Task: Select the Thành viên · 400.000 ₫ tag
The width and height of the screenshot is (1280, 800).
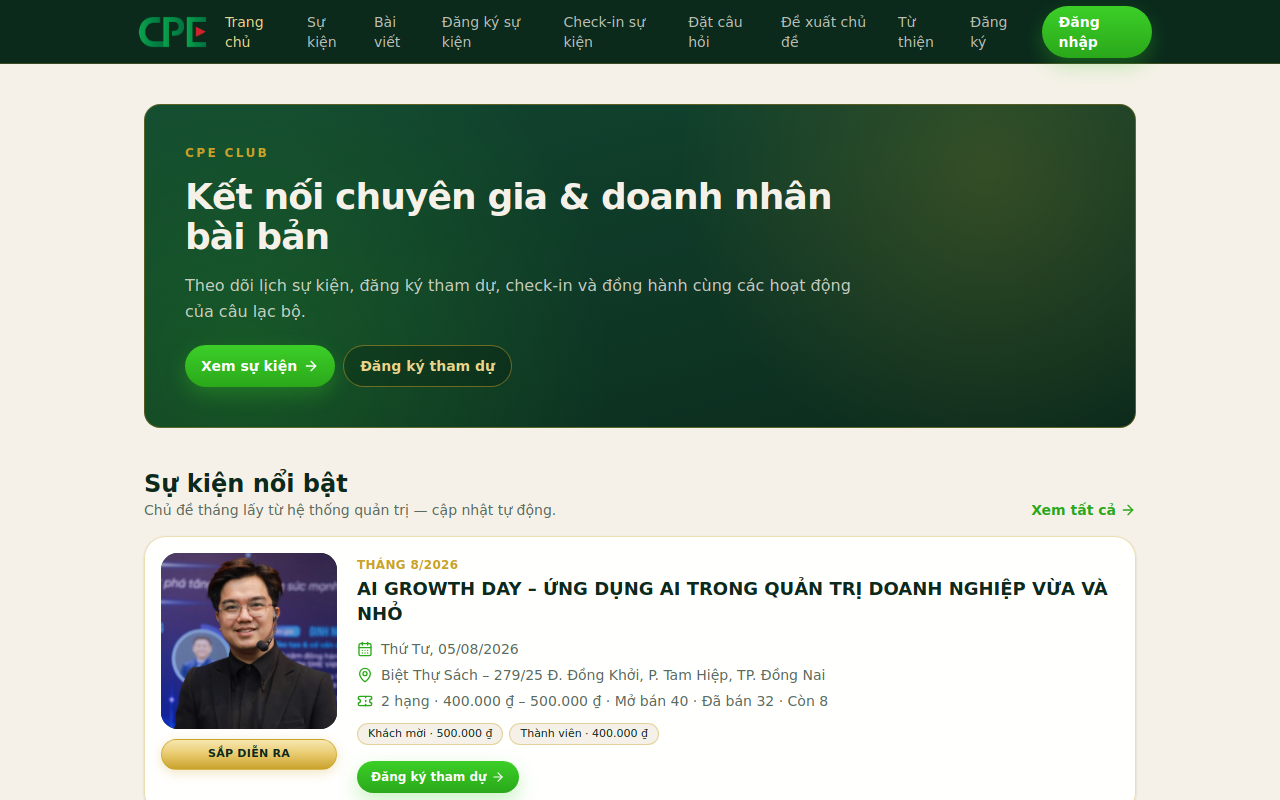Action: click(x=584, y=733)
